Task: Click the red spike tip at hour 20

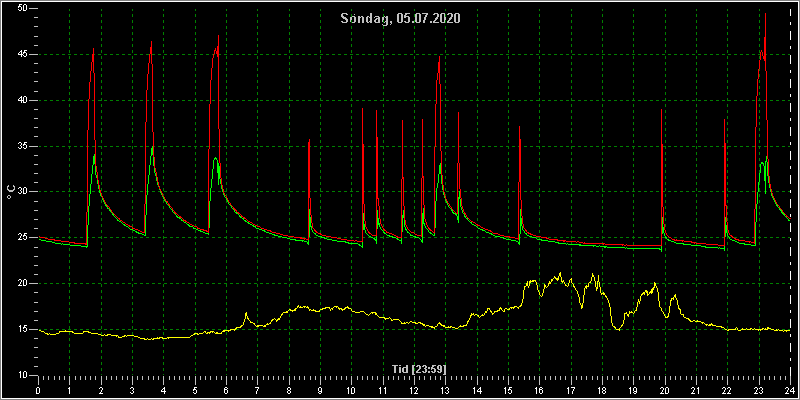Action: coord(662,110)
